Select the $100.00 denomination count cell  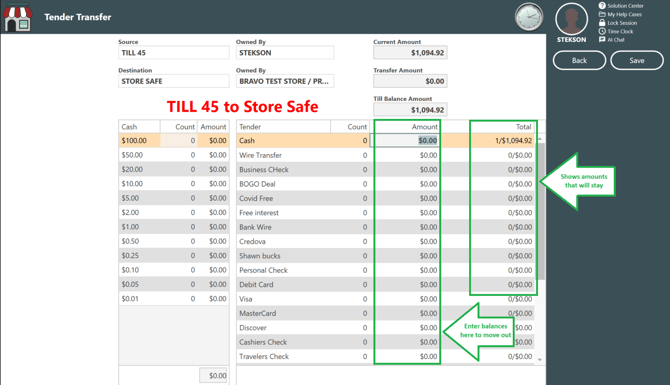[178, 141]
